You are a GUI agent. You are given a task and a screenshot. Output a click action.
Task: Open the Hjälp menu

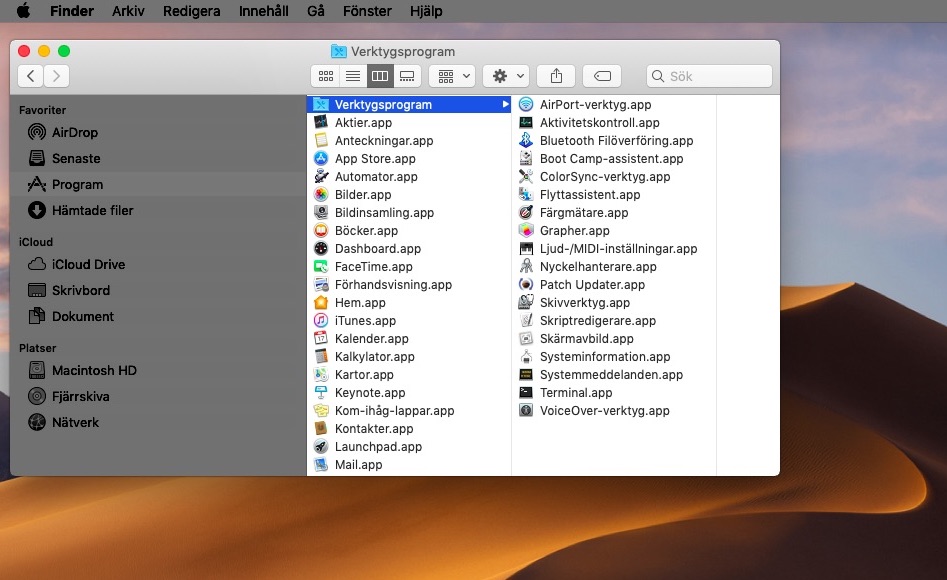[x=426, y=11]
